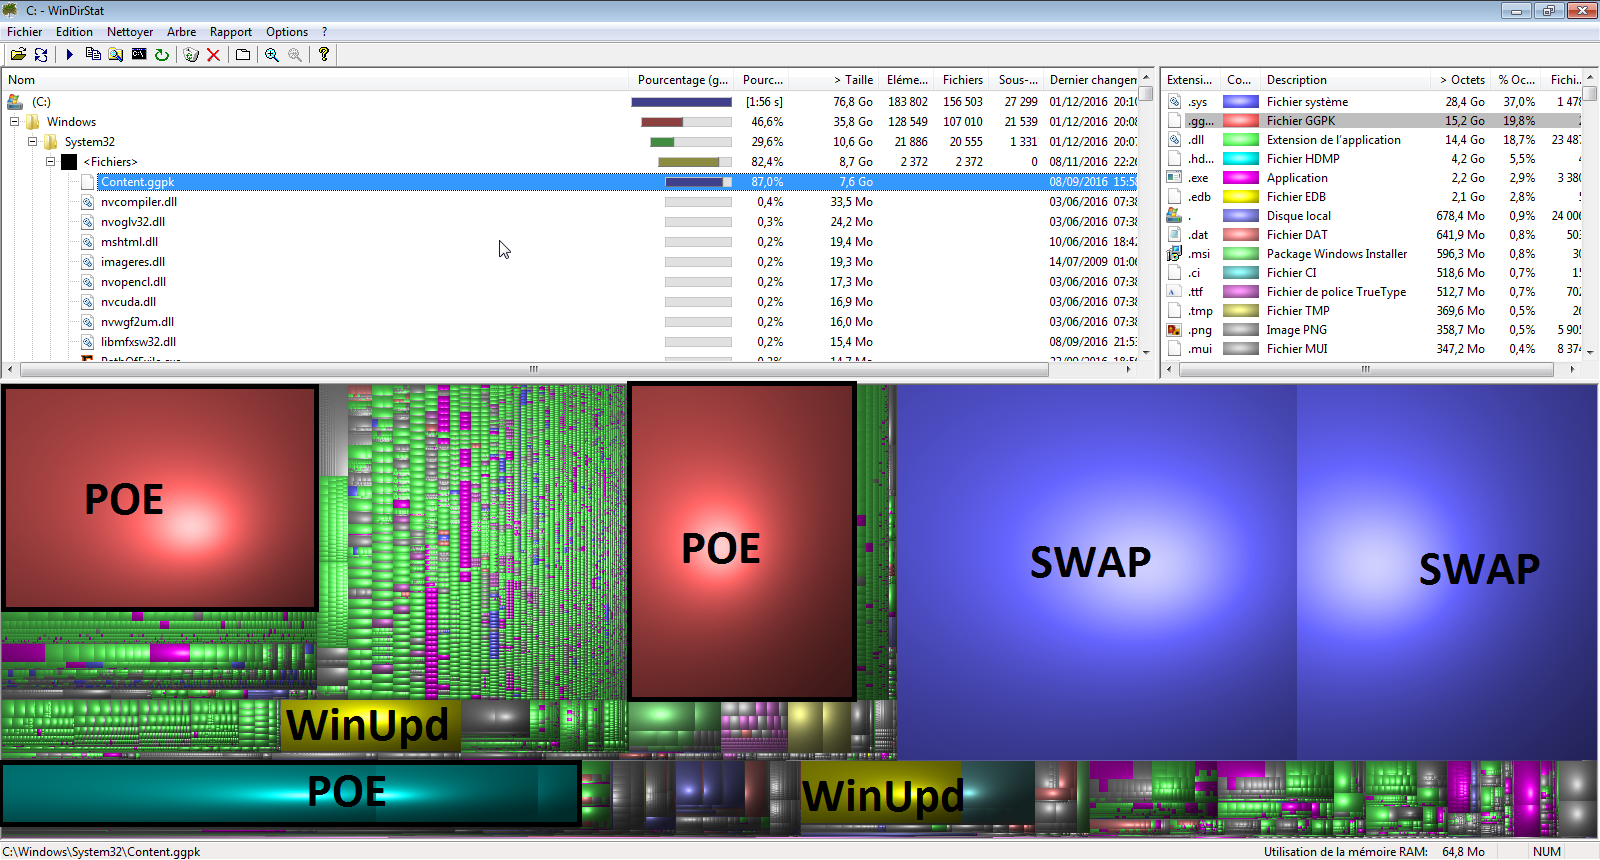
Task: Select Fichier de police TrueType row
Action: point(1373,292)
